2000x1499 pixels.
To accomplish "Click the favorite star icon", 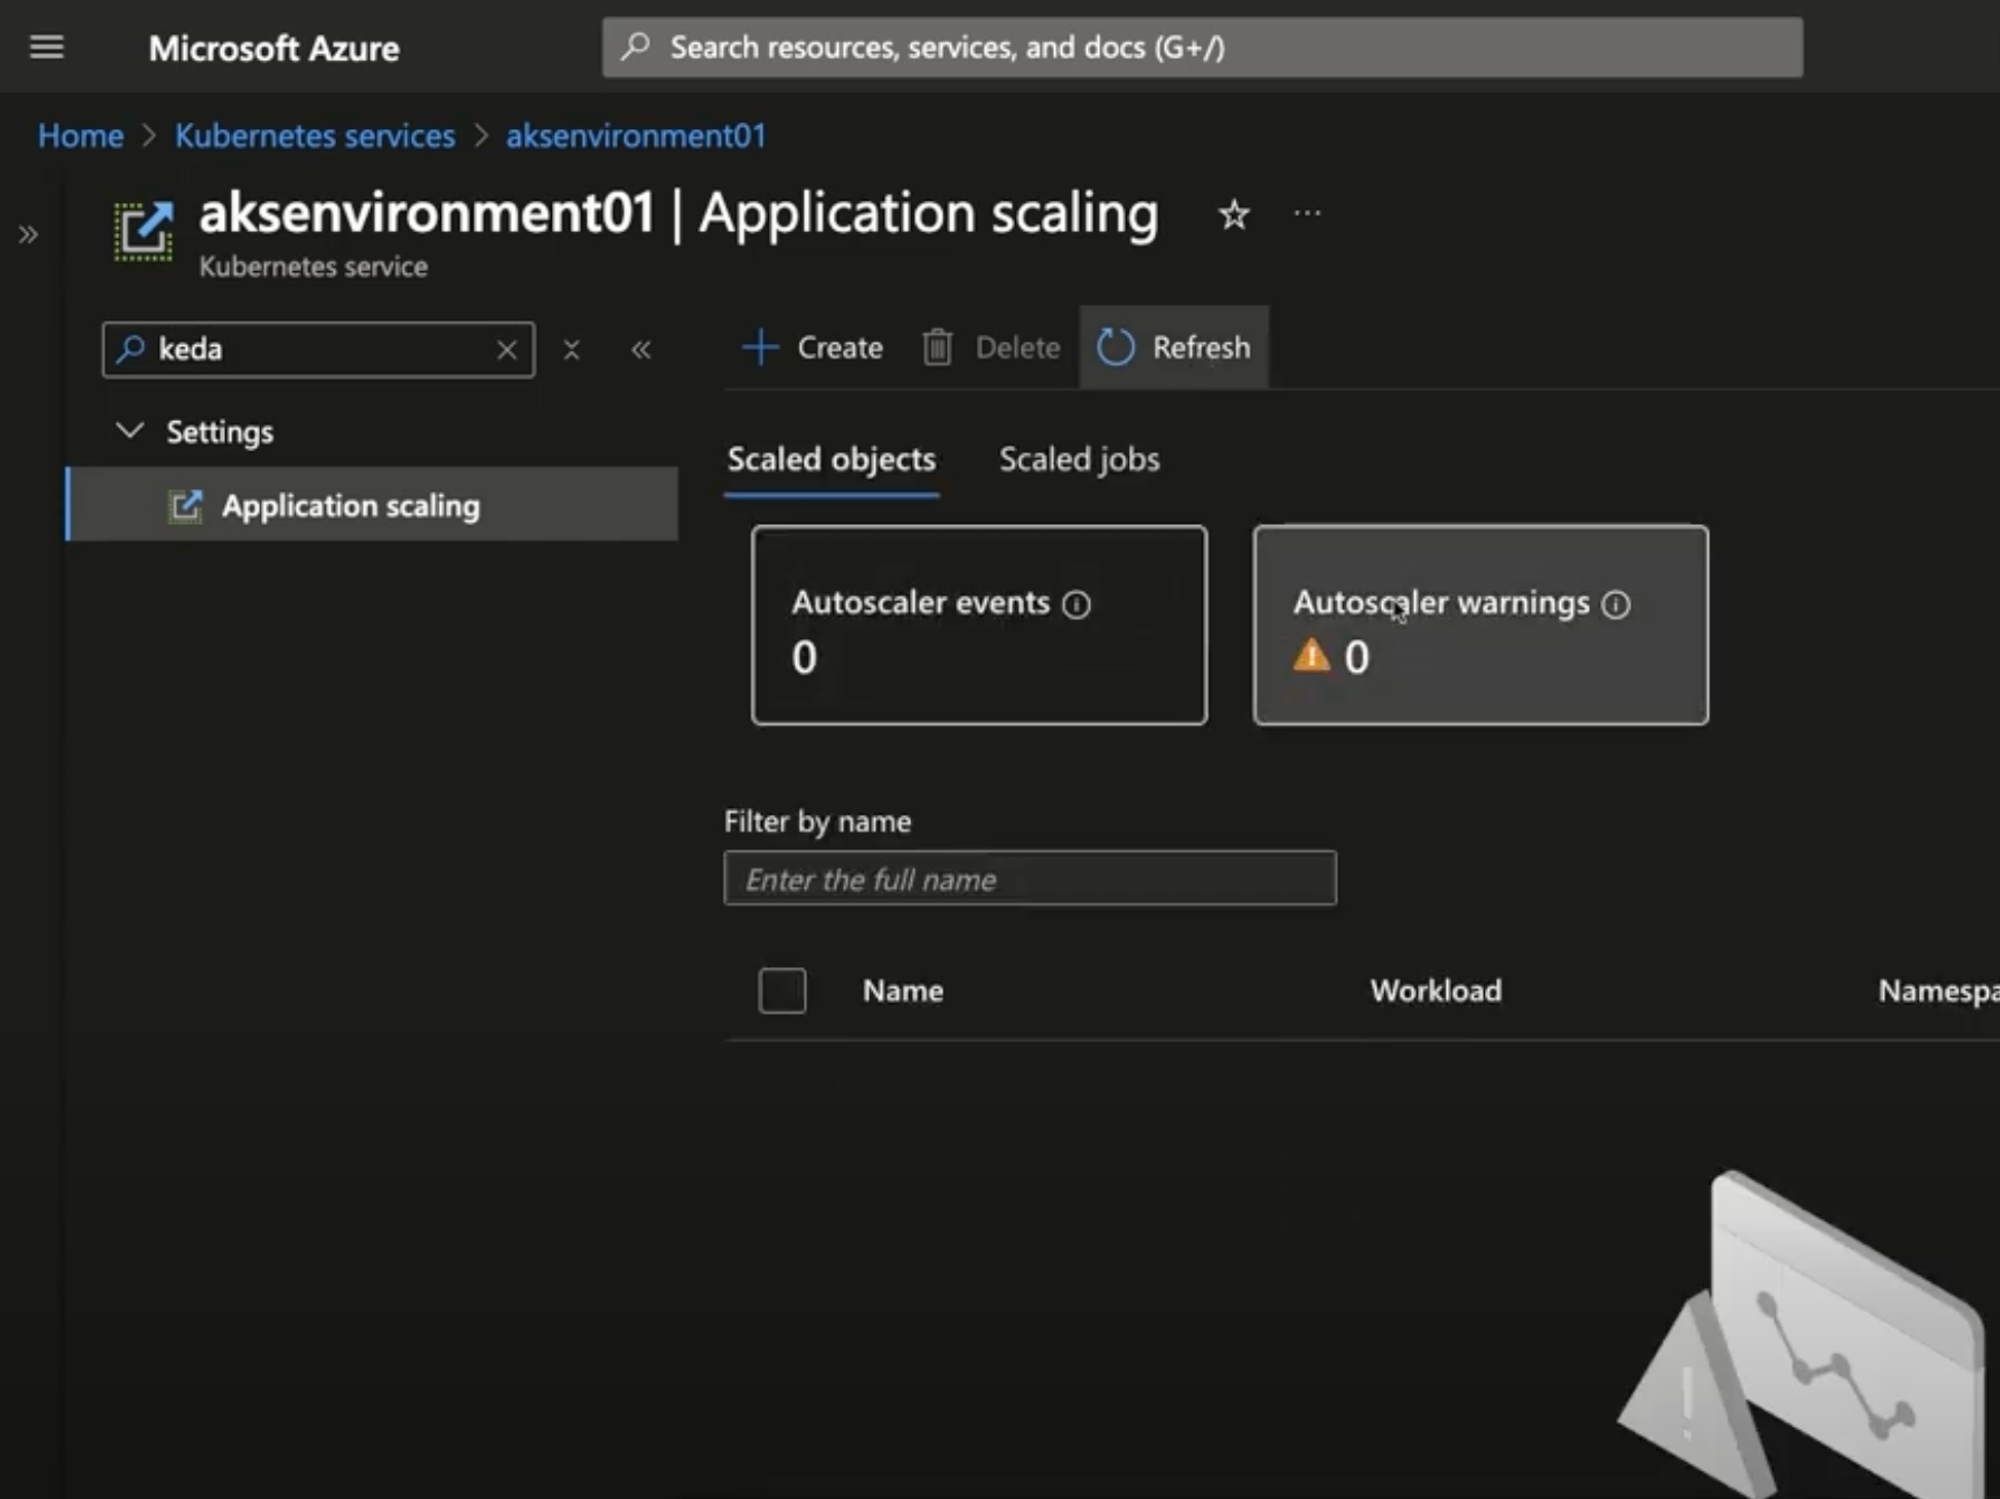I will pos(1234,214).
